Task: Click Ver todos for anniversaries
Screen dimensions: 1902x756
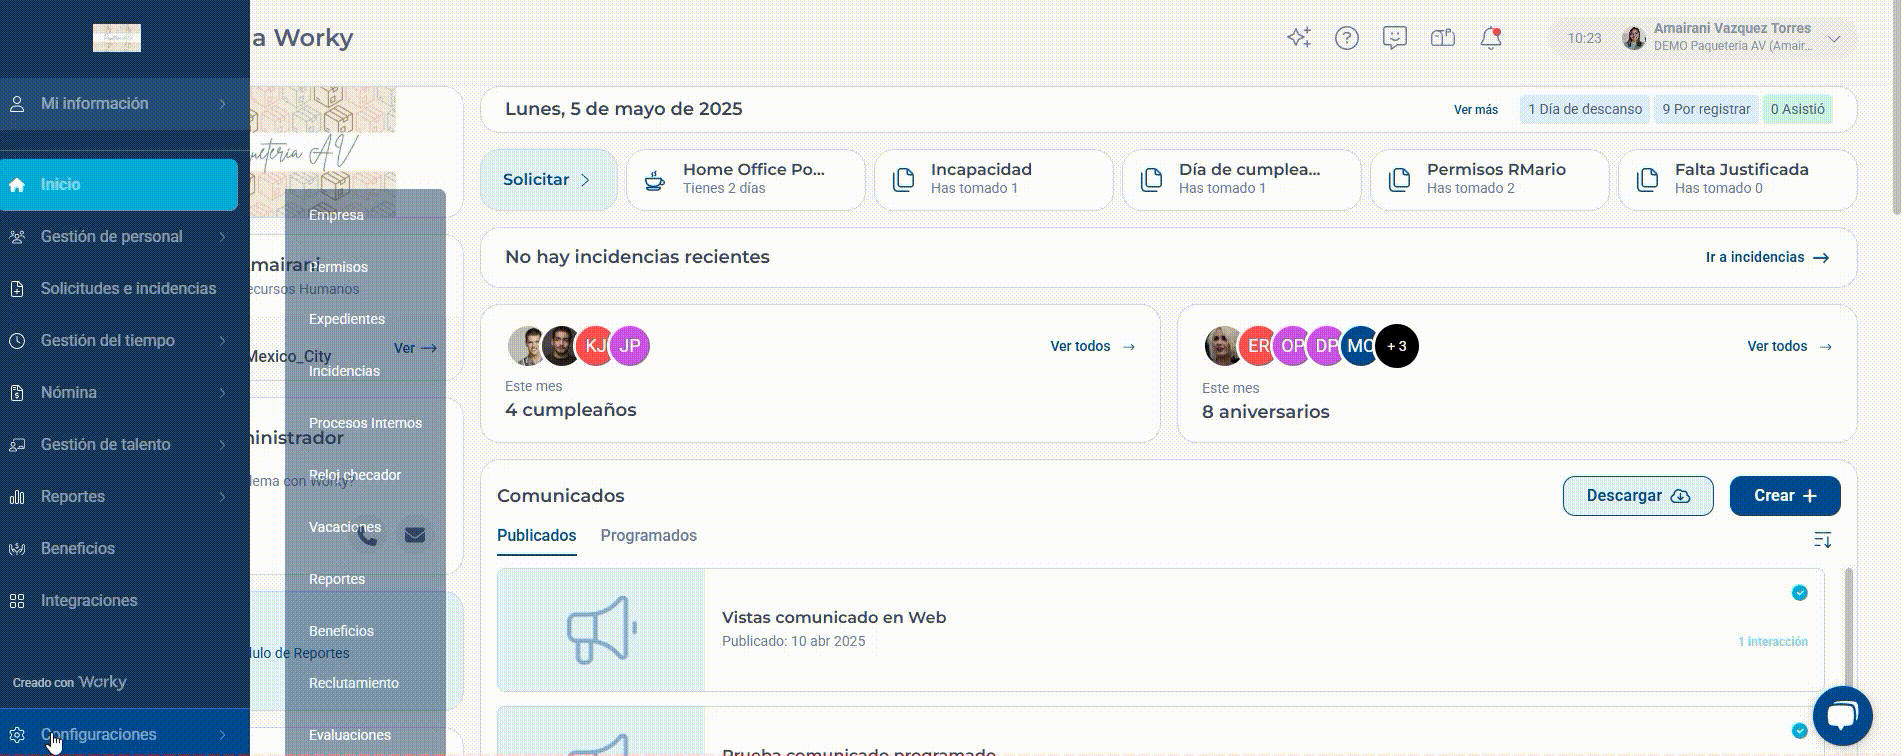Action: pos(1790,346)
